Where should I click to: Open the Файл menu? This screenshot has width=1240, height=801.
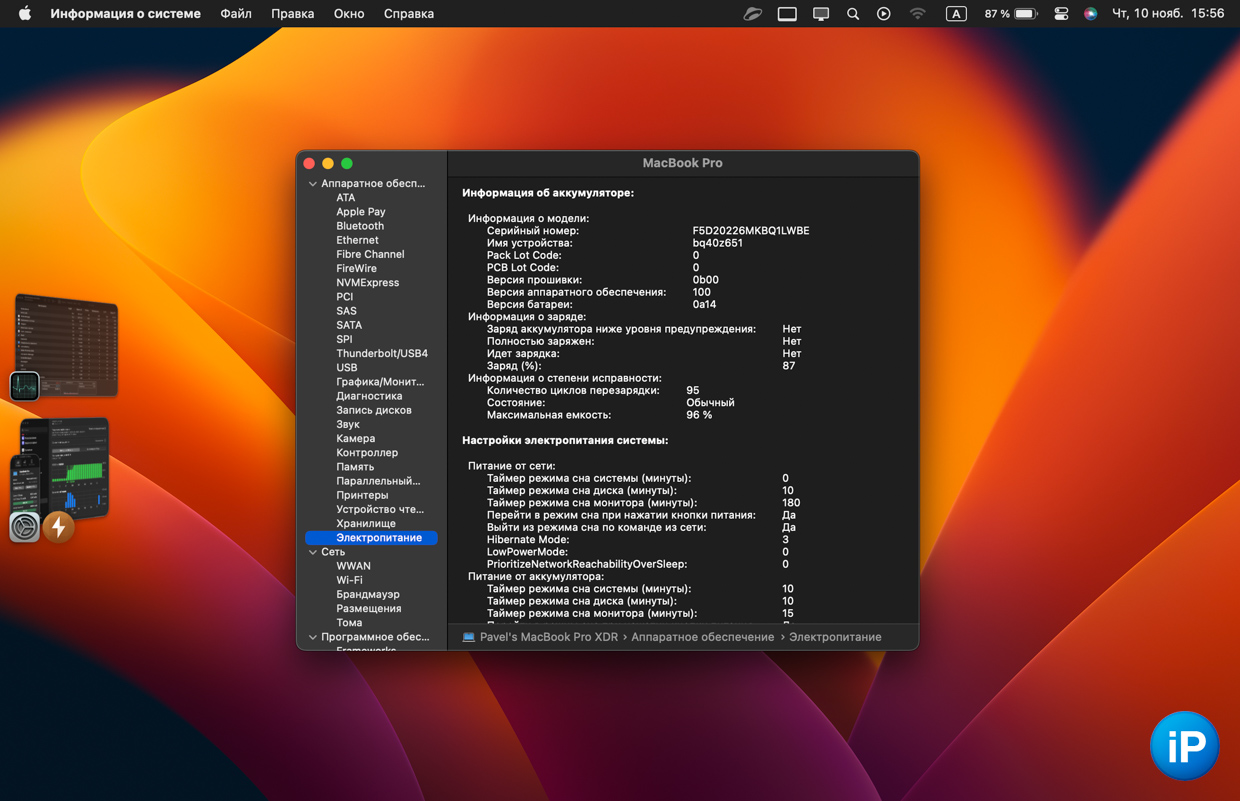click(236, 14)
